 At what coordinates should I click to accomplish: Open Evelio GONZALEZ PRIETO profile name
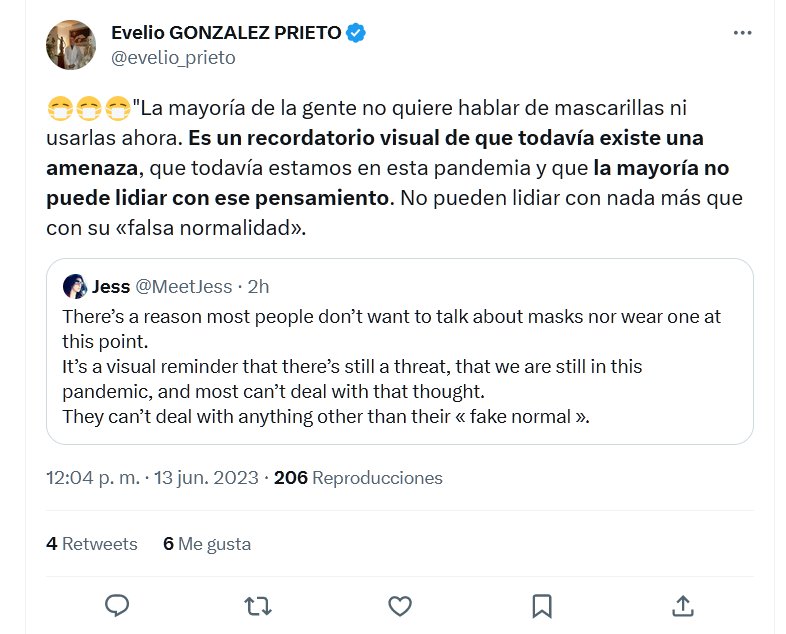click(226, 33)
